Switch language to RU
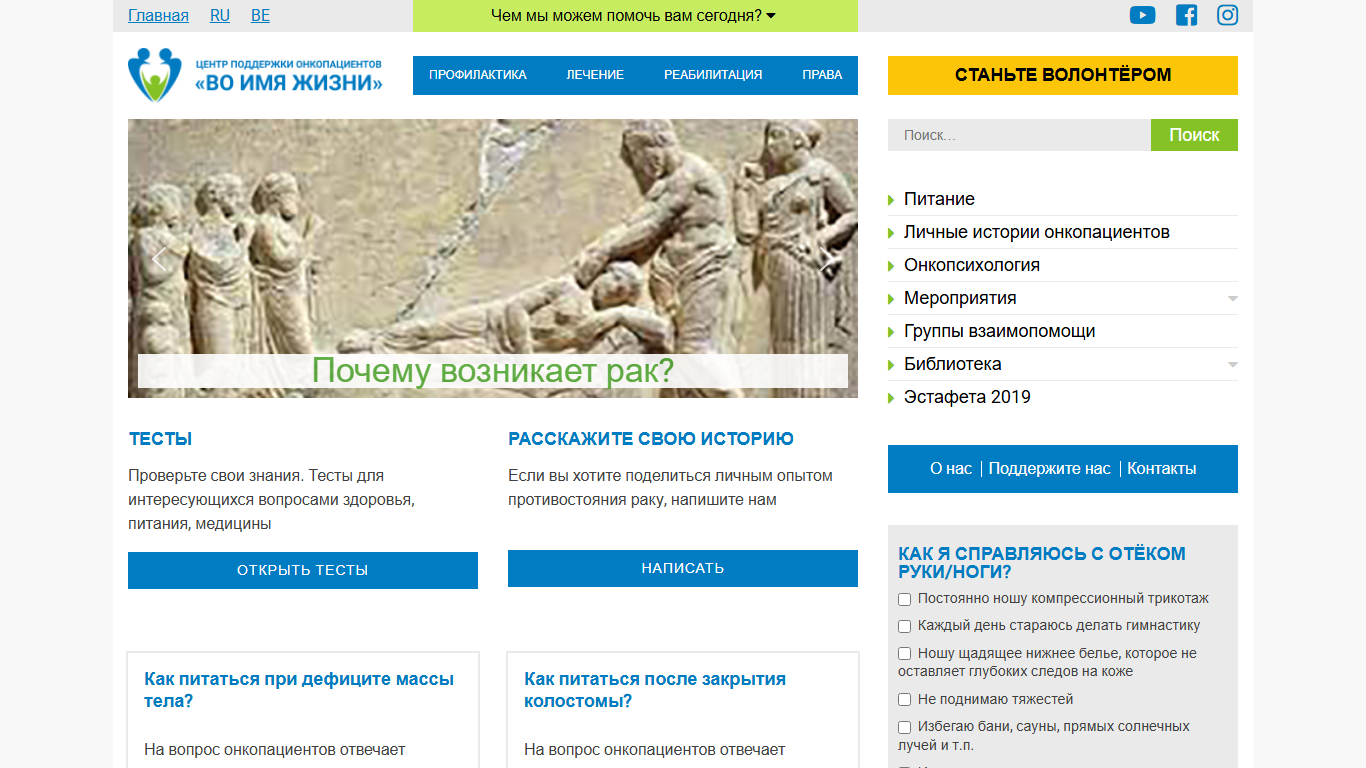Screen dimensions: 1366x768 pos(220,16)
